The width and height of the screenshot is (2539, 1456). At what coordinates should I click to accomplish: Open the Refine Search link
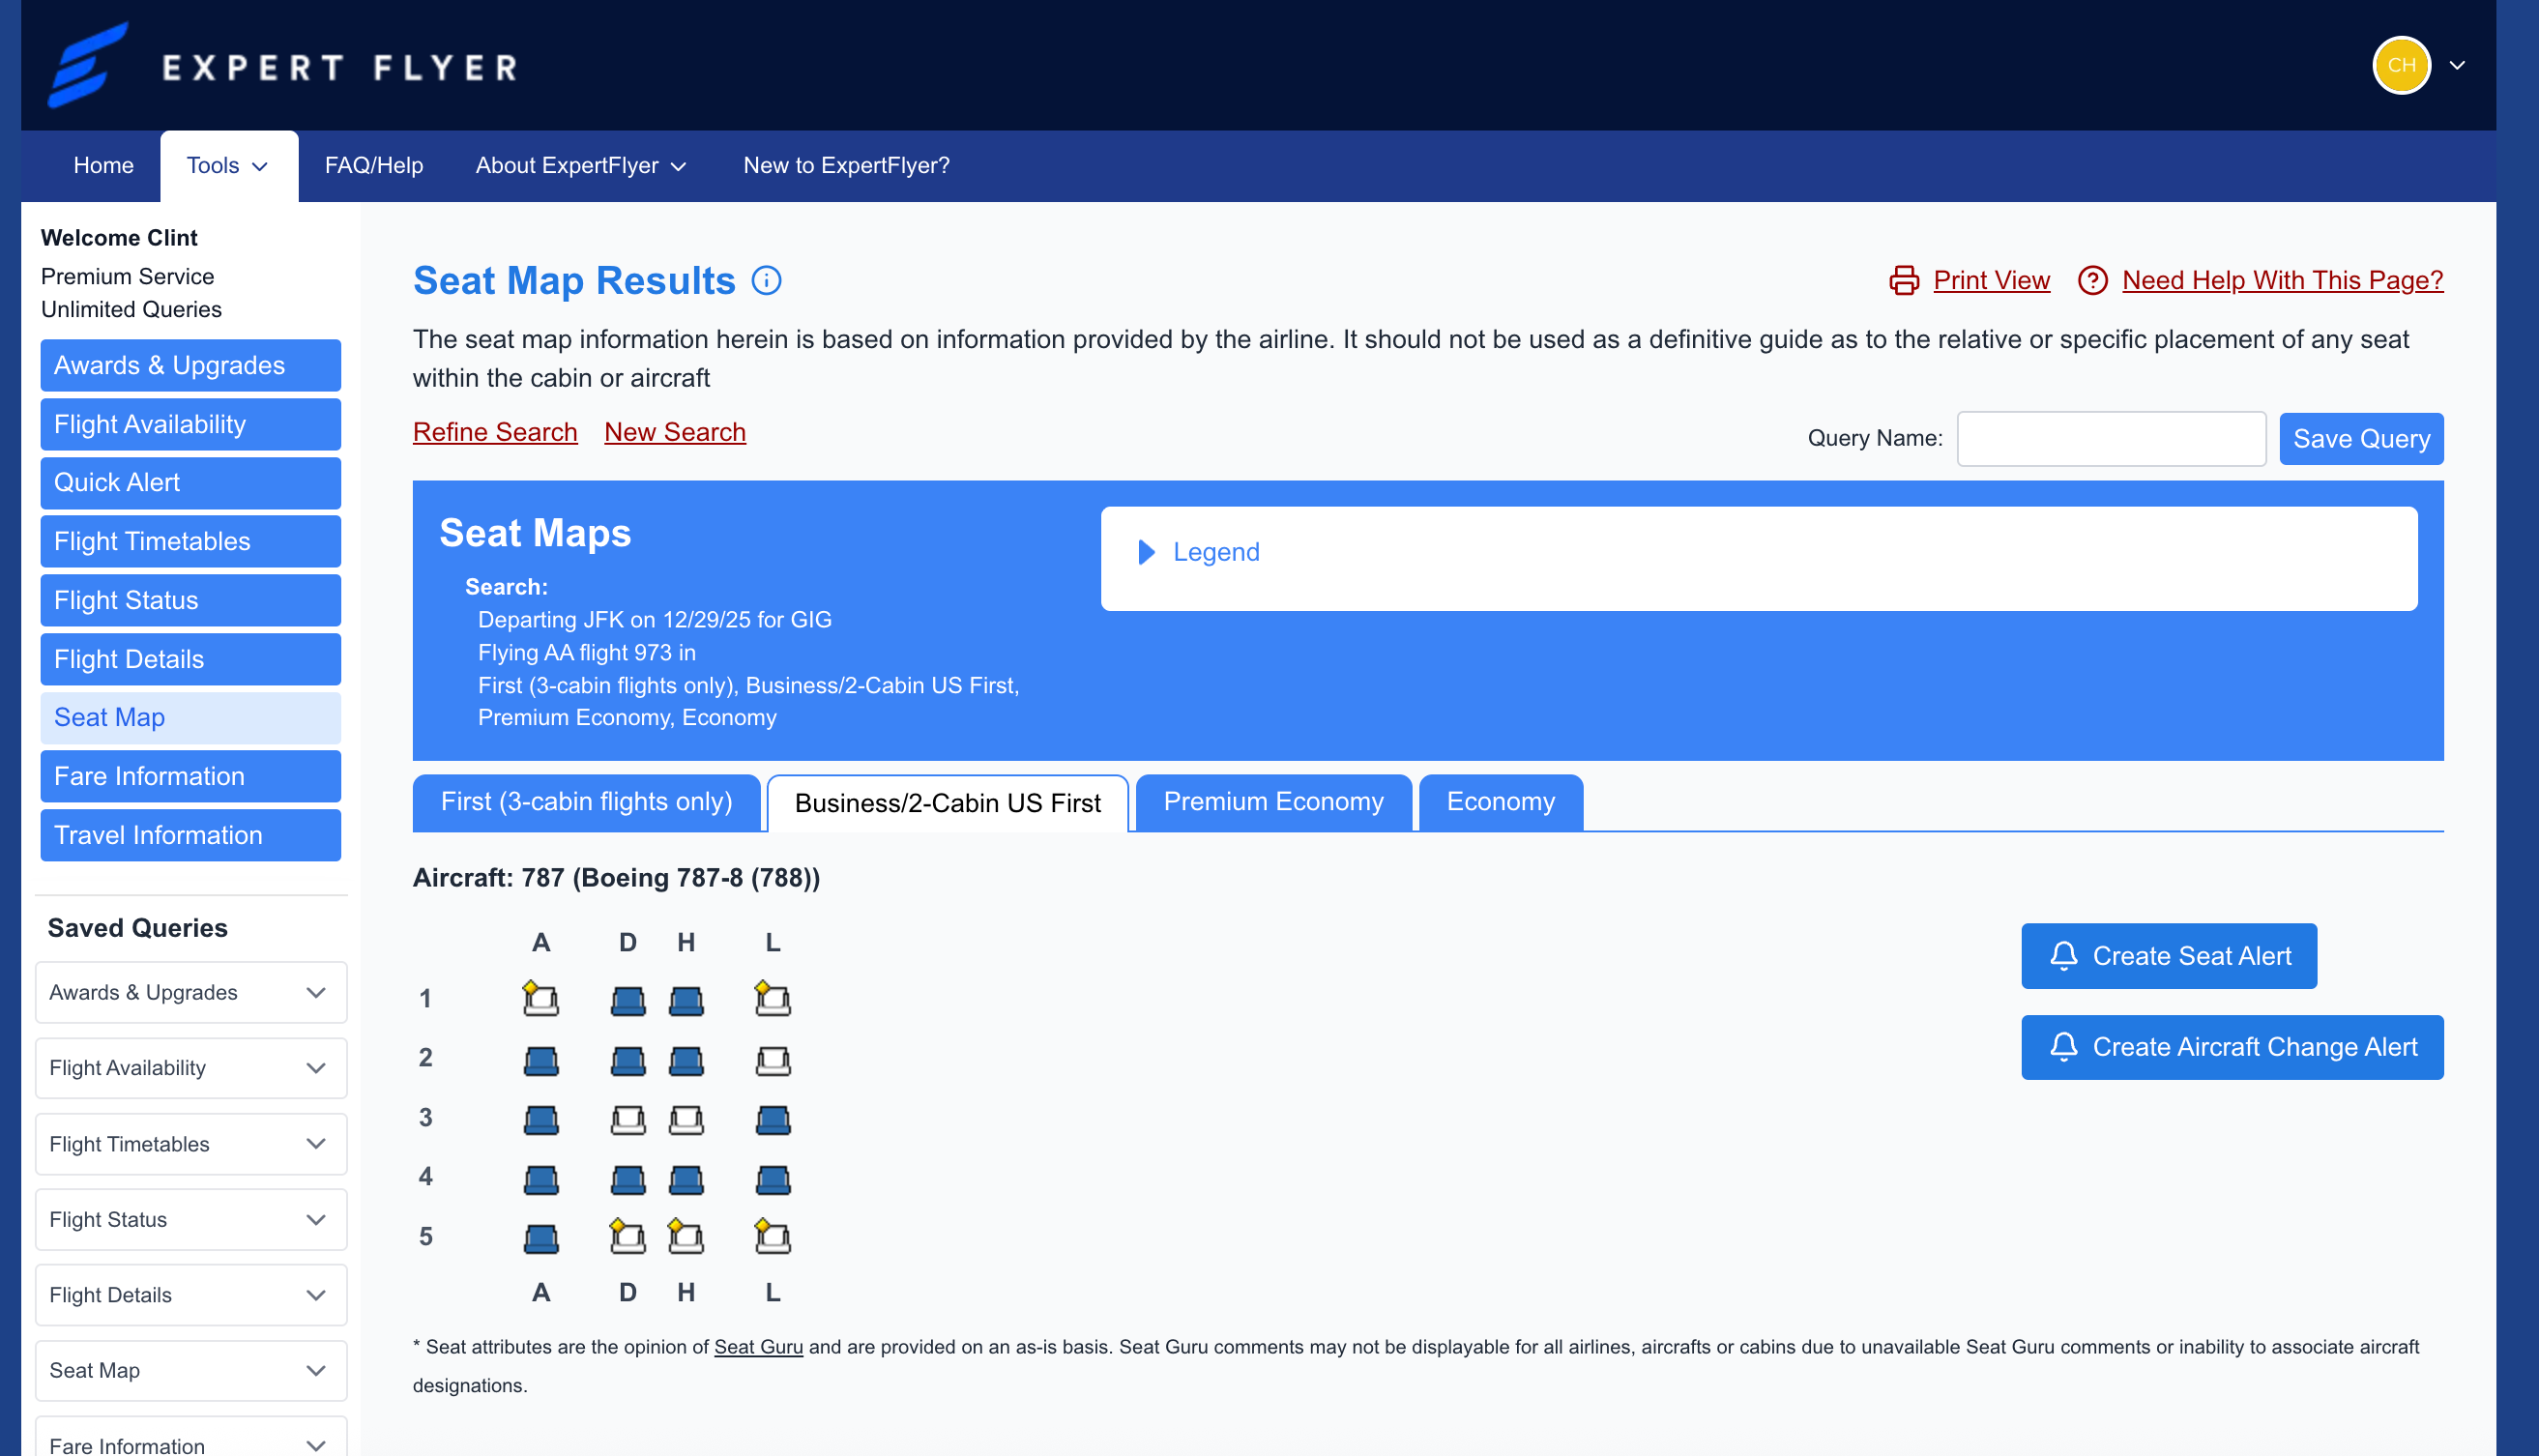point(495,432)
